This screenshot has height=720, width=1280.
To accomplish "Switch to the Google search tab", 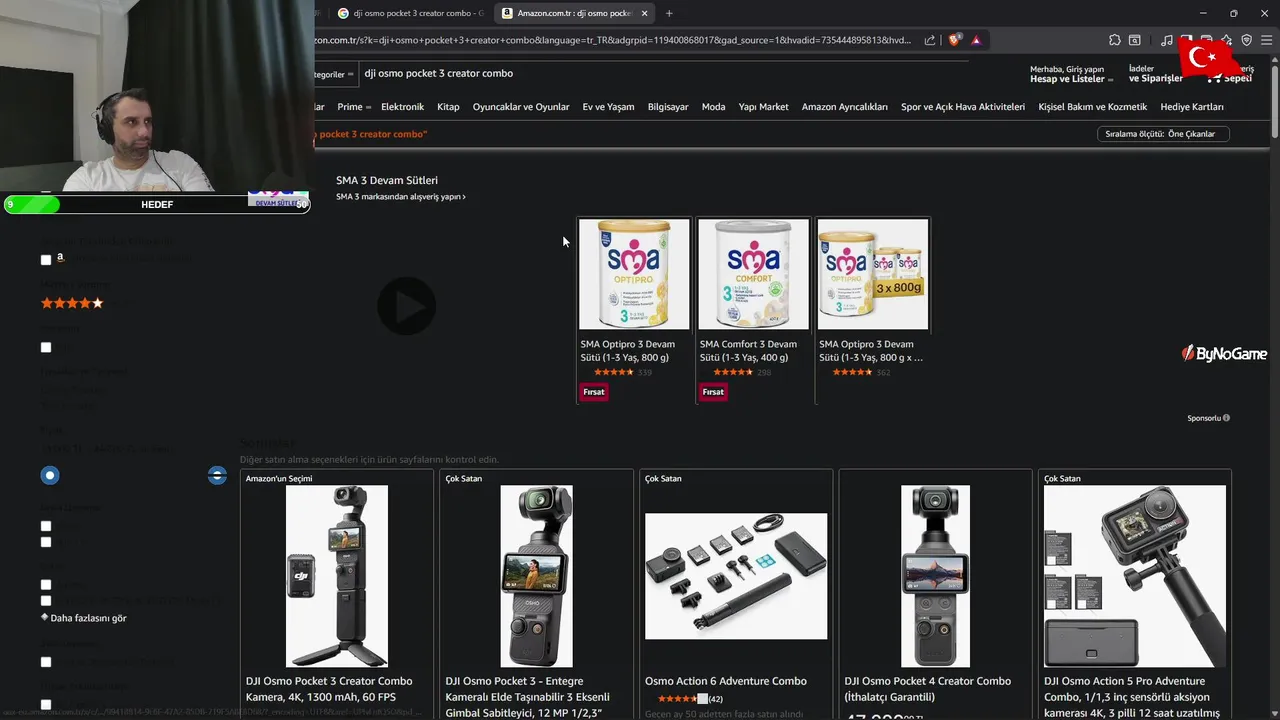I will 410,13.
